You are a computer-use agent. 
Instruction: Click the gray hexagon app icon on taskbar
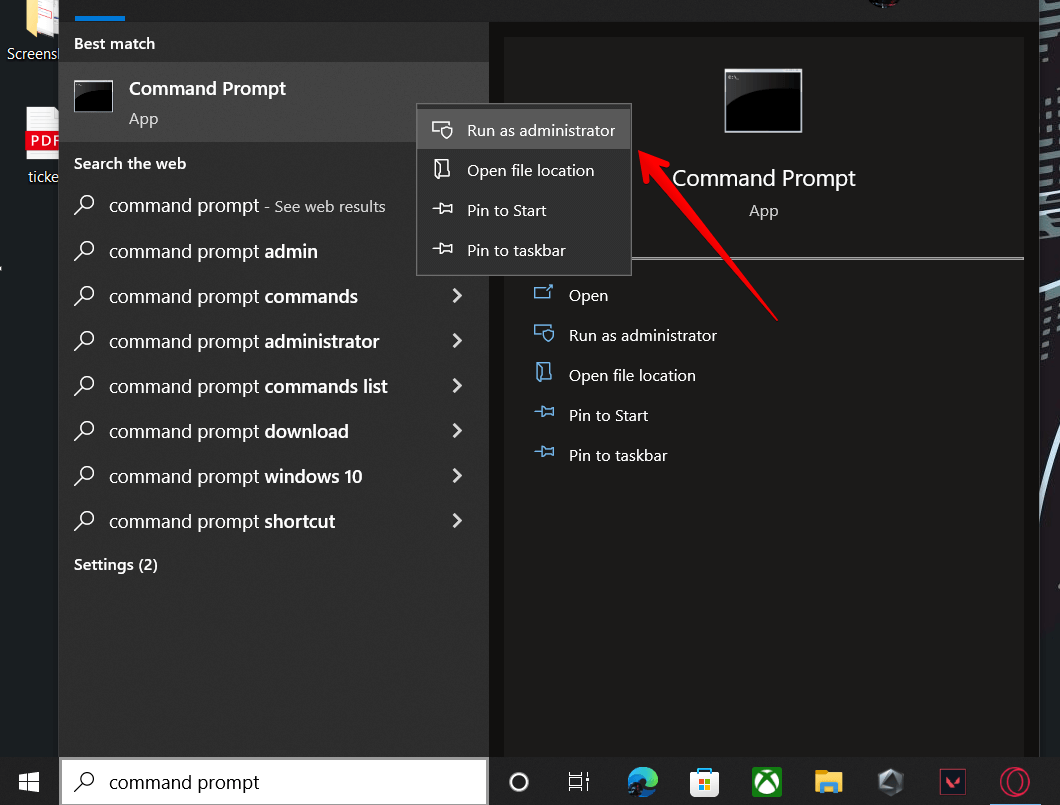(x=890, y=782)
